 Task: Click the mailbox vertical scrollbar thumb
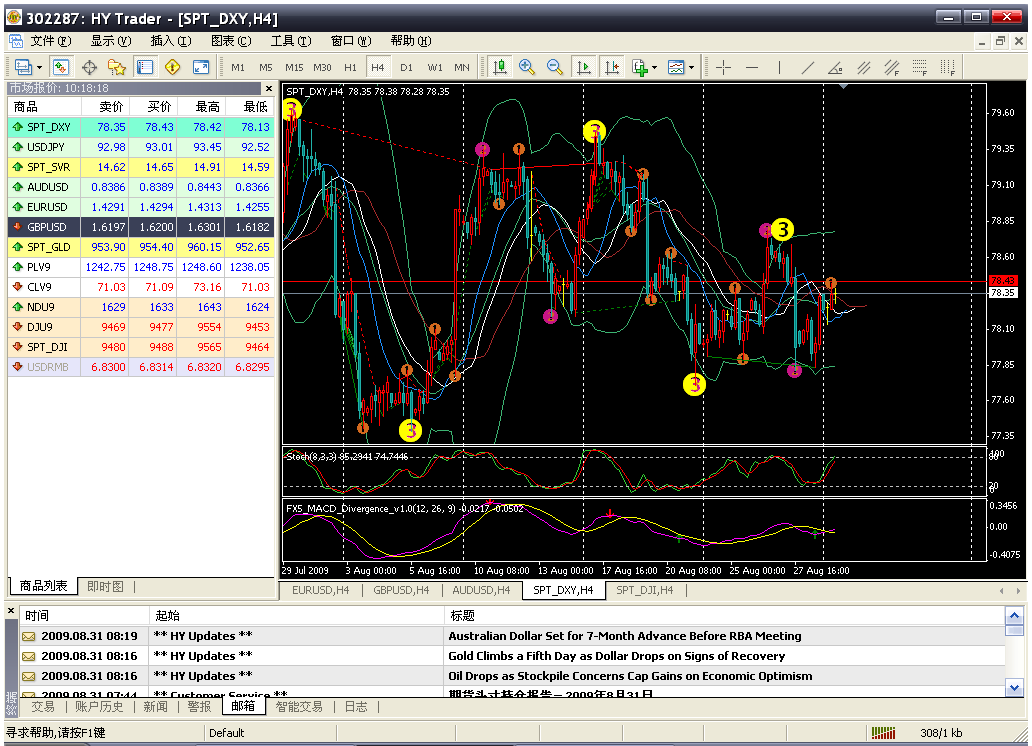pos(1014,631)
